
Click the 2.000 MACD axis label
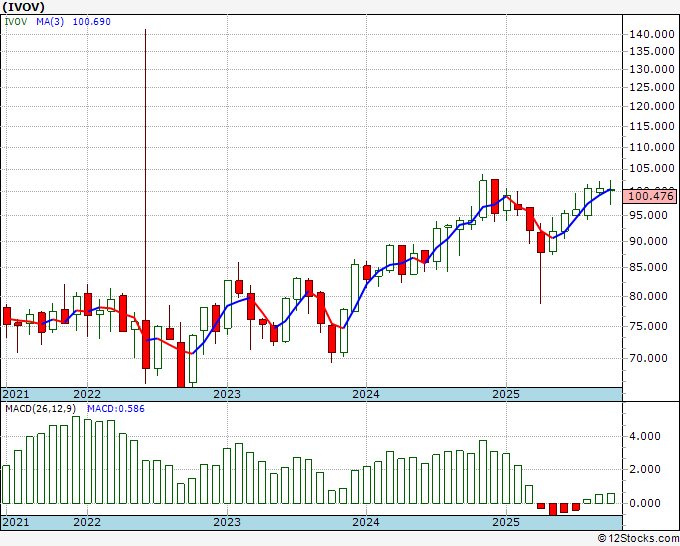tap(644, 470)
